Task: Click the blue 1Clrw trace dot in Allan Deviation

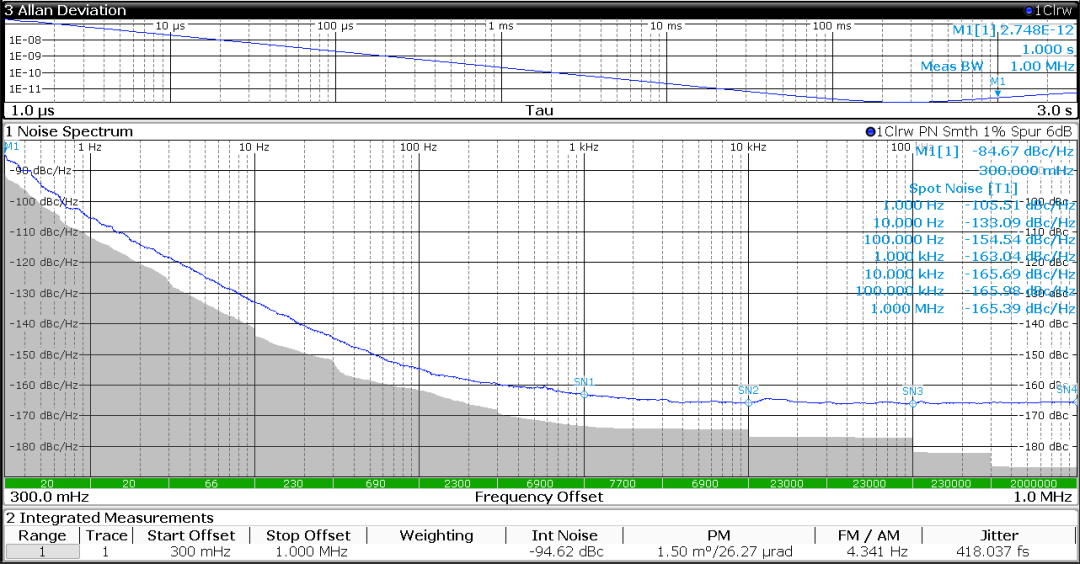Action: (x=1029, y=10)
